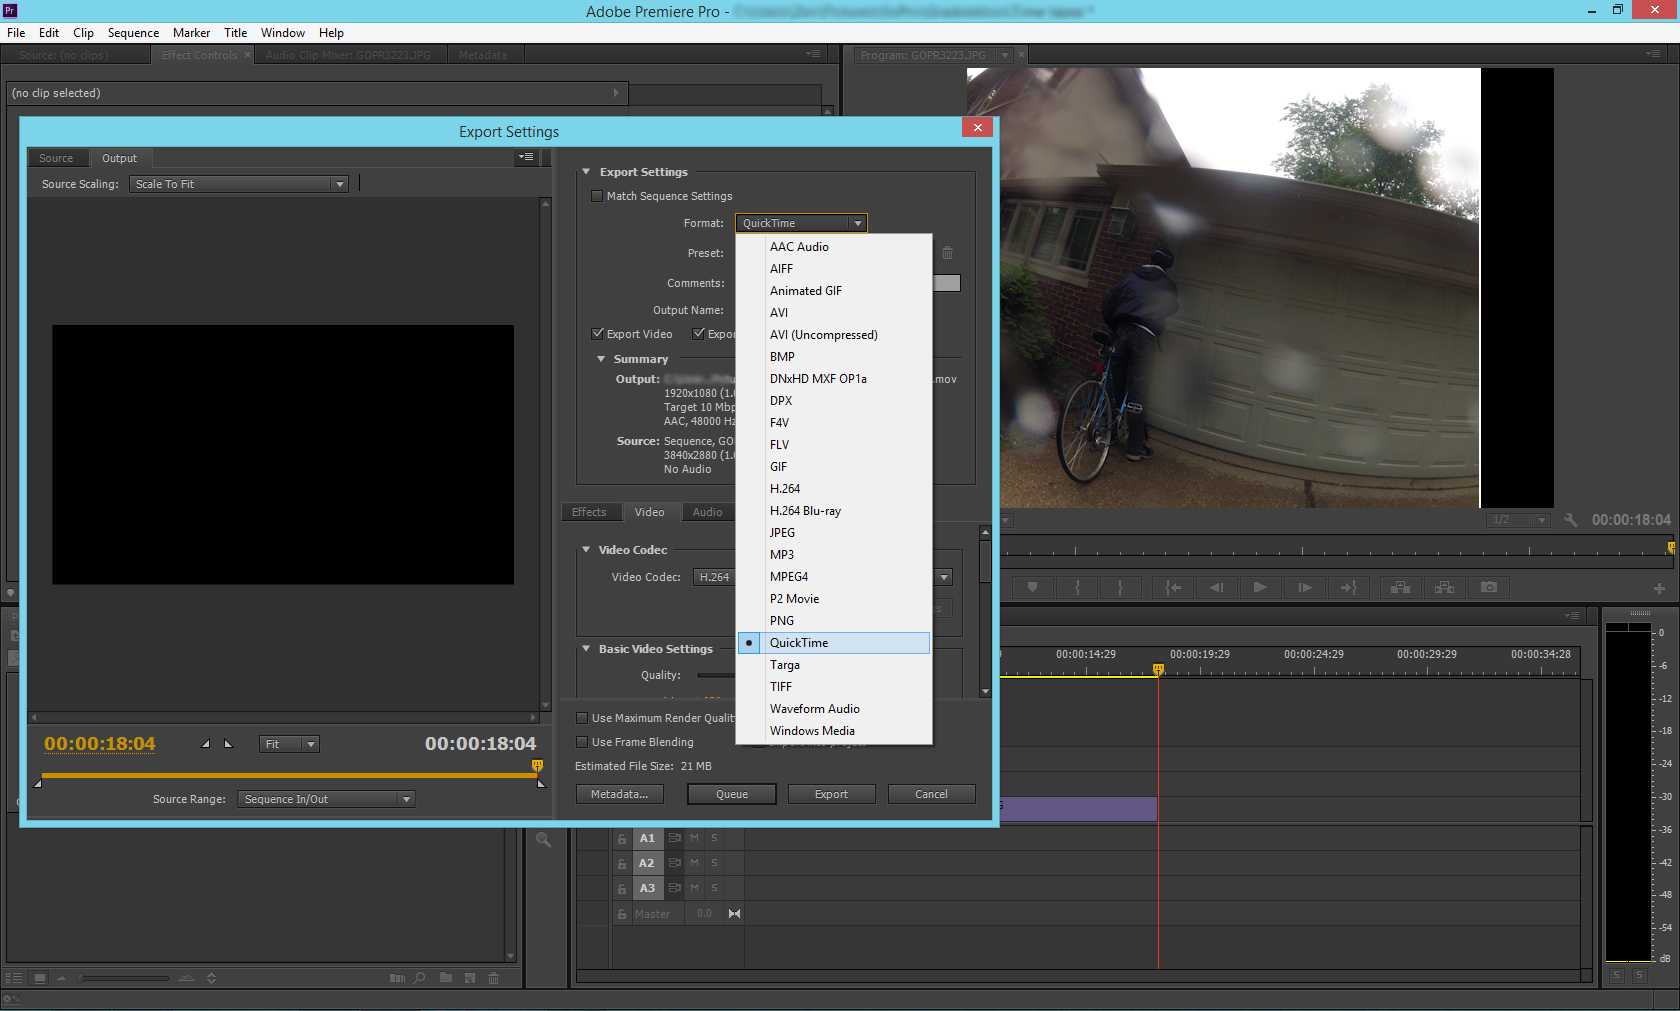The image size is (1680, 1011).
Task: Click the Clear trash icon in Project panel
Action: tap(493, 978)
